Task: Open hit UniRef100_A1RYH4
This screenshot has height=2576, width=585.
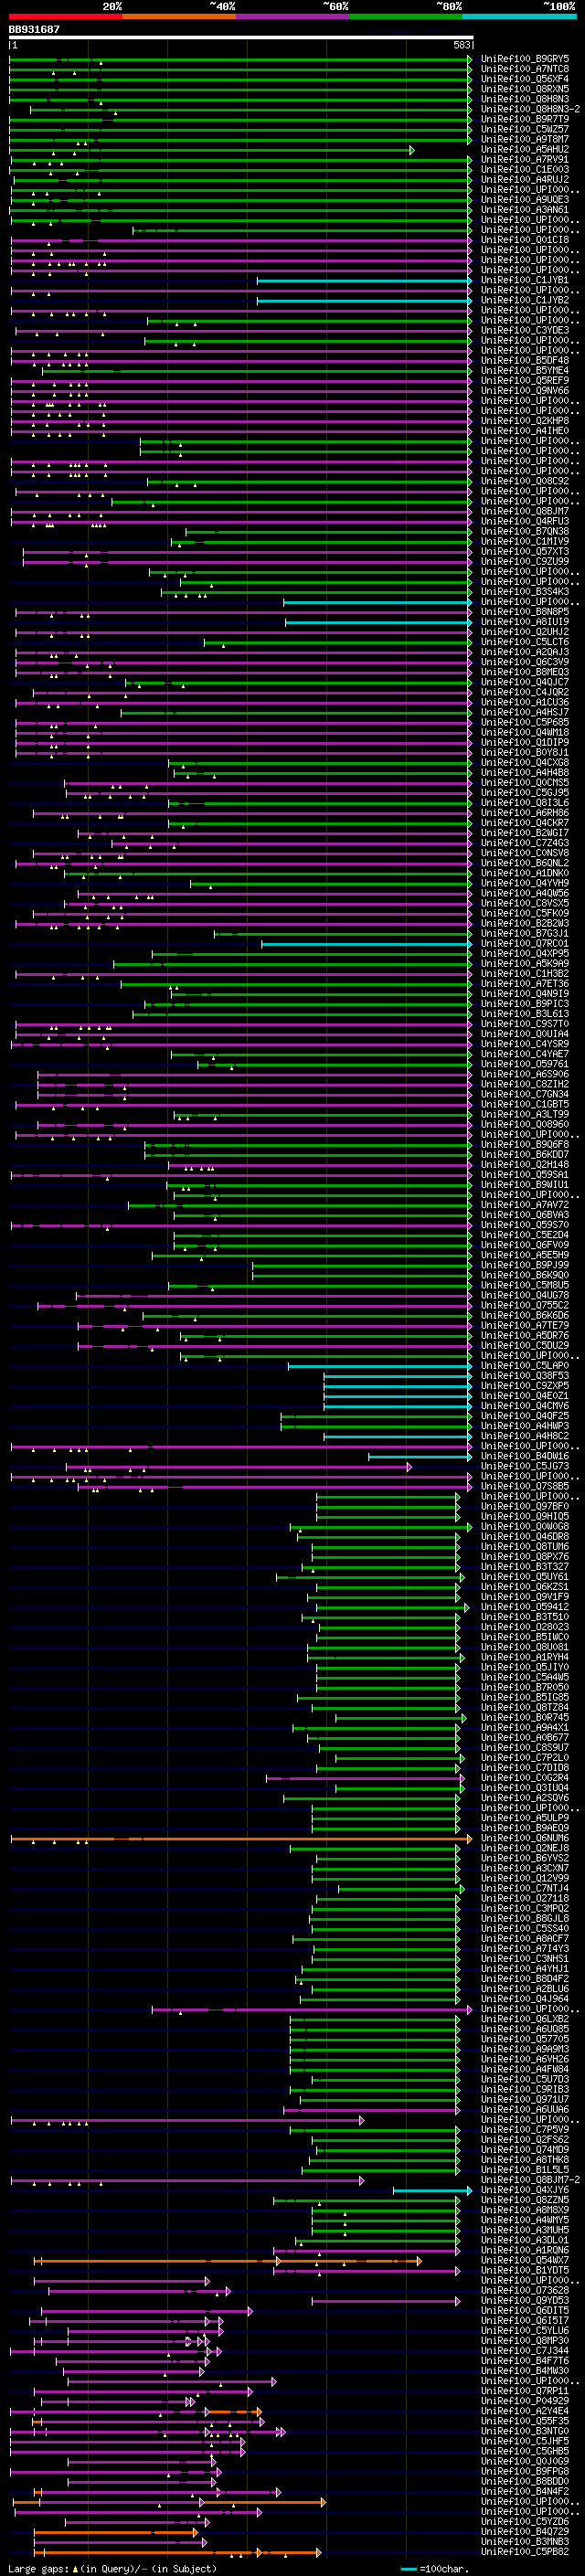Action: [525, 1658]
